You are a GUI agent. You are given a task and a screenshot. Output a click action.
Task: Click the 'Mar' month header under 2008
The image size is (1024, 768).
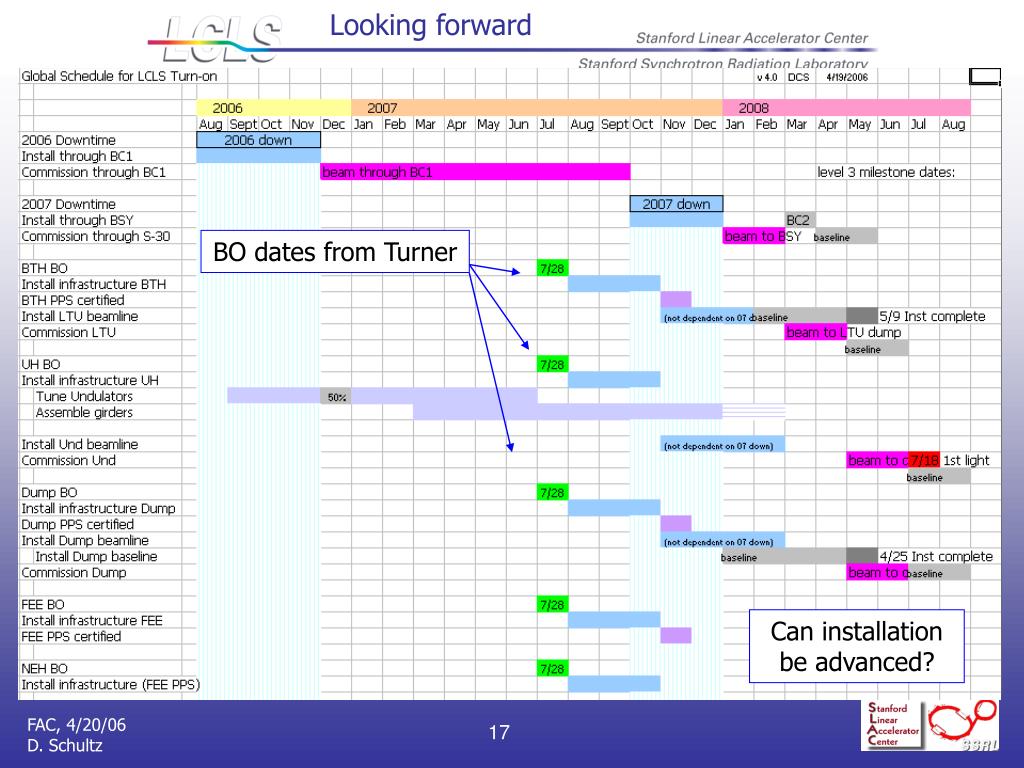tap(797, 124)
